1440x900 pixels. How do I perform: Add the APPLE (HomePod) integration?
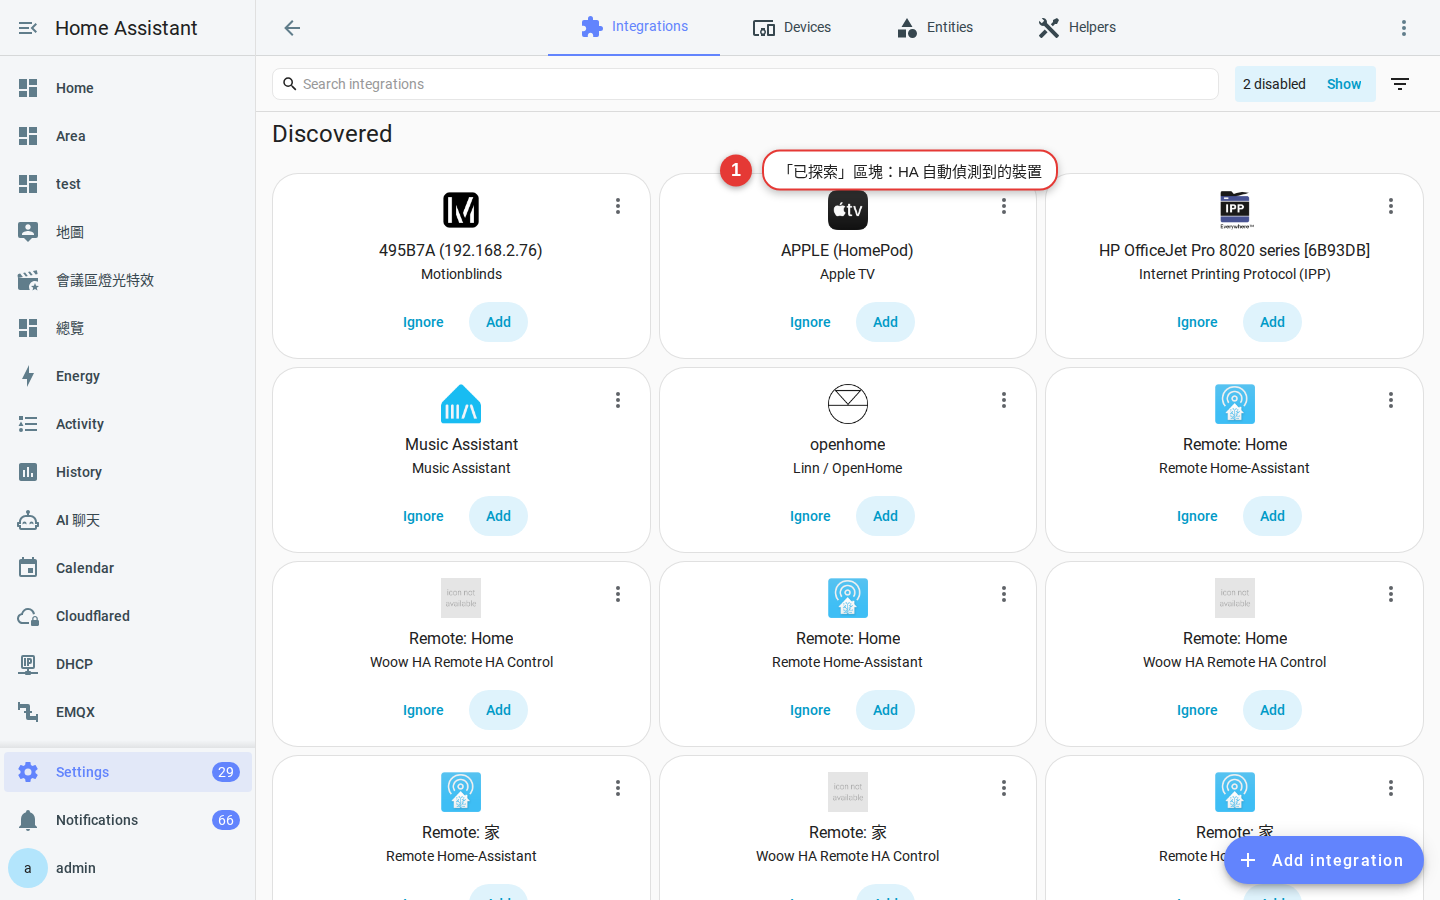(885, 322)
